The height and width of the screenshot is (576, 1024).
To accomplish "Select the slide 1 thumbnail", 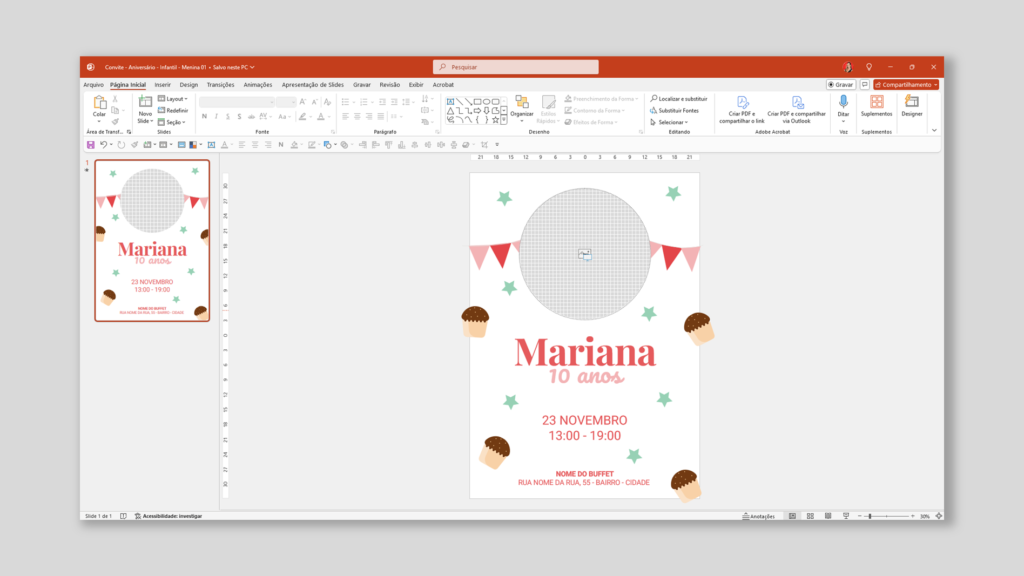I will tap(150, 240).
